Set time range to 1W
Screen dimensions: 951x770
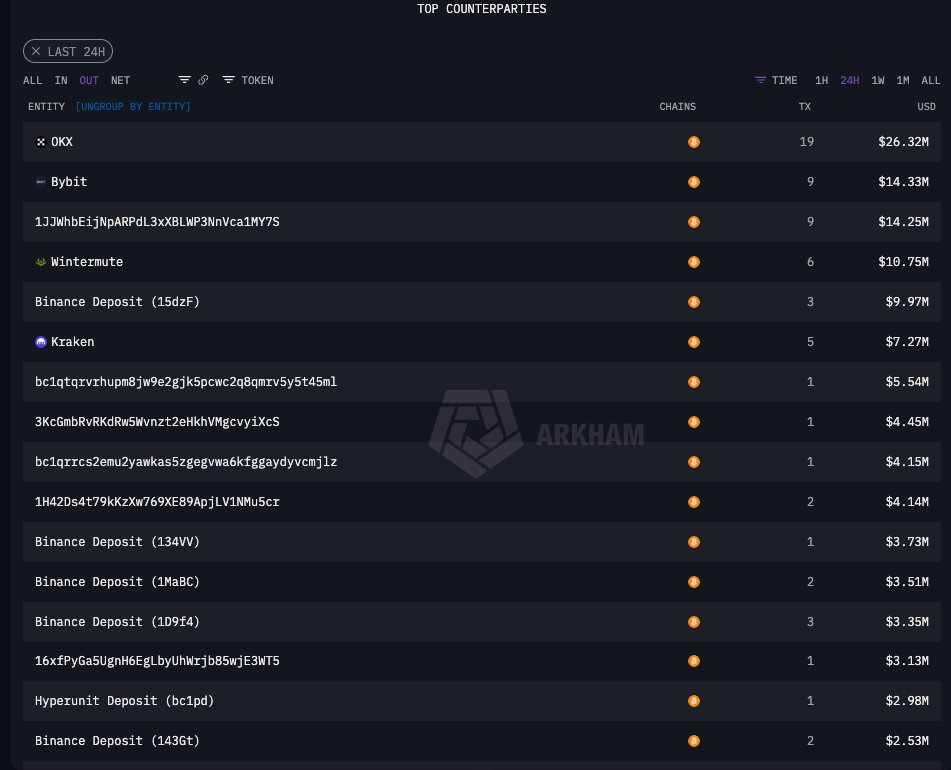[x=878, y=80]
